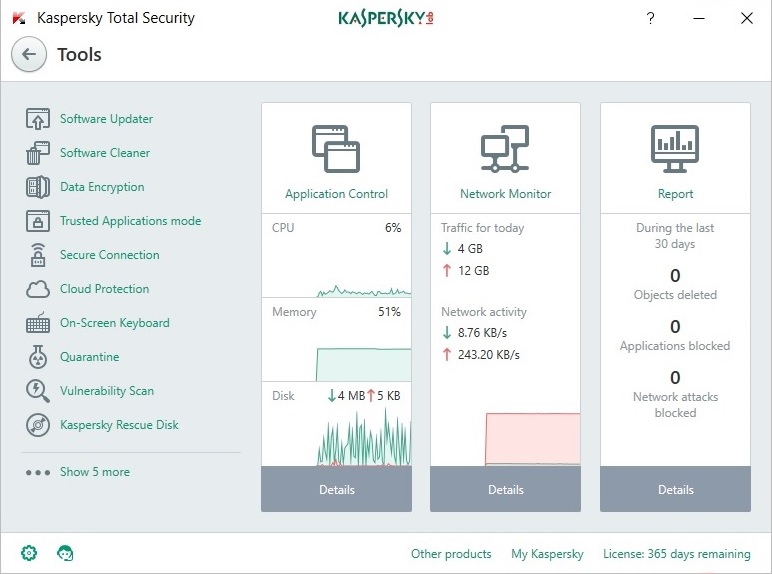Click the Quarantine flask icon

(x=38, y=357)
